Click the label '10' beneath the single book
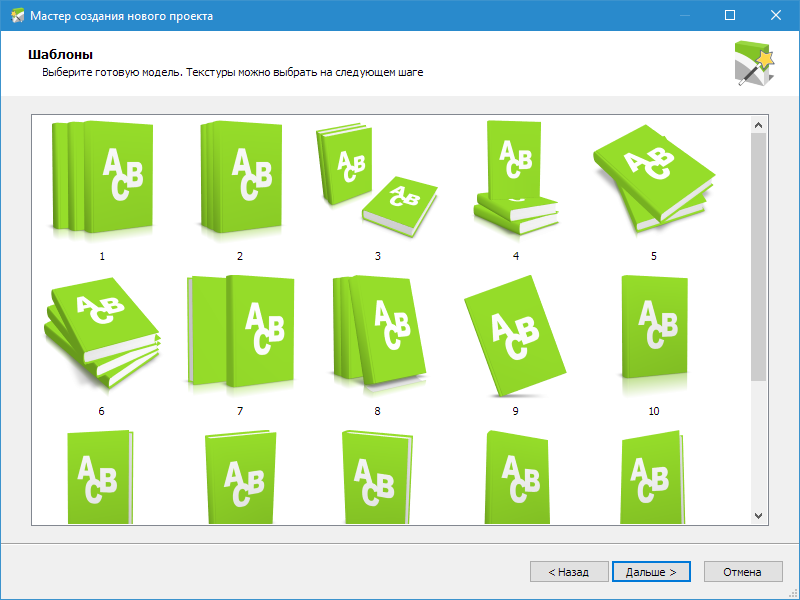Screen dimensions: 800x600 tap(654, 411)
